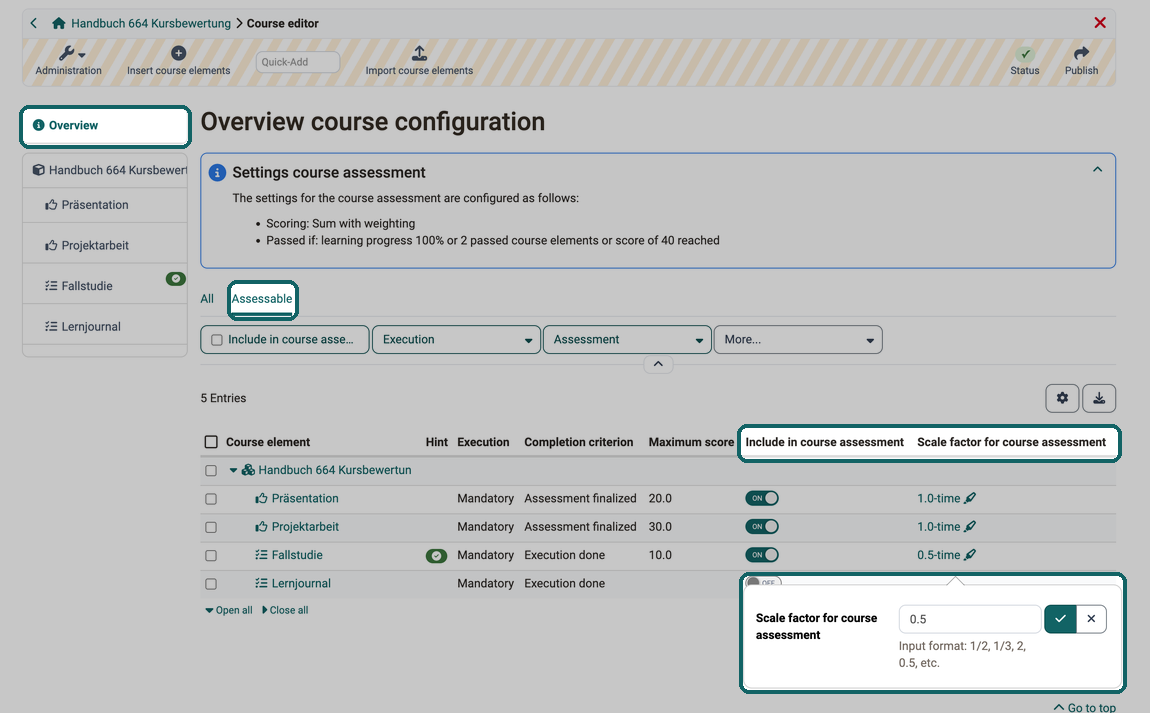Click the thumbs-up icon of Präsentation in the table
Screen dimensions: 1150x713
tap(261, 498)
